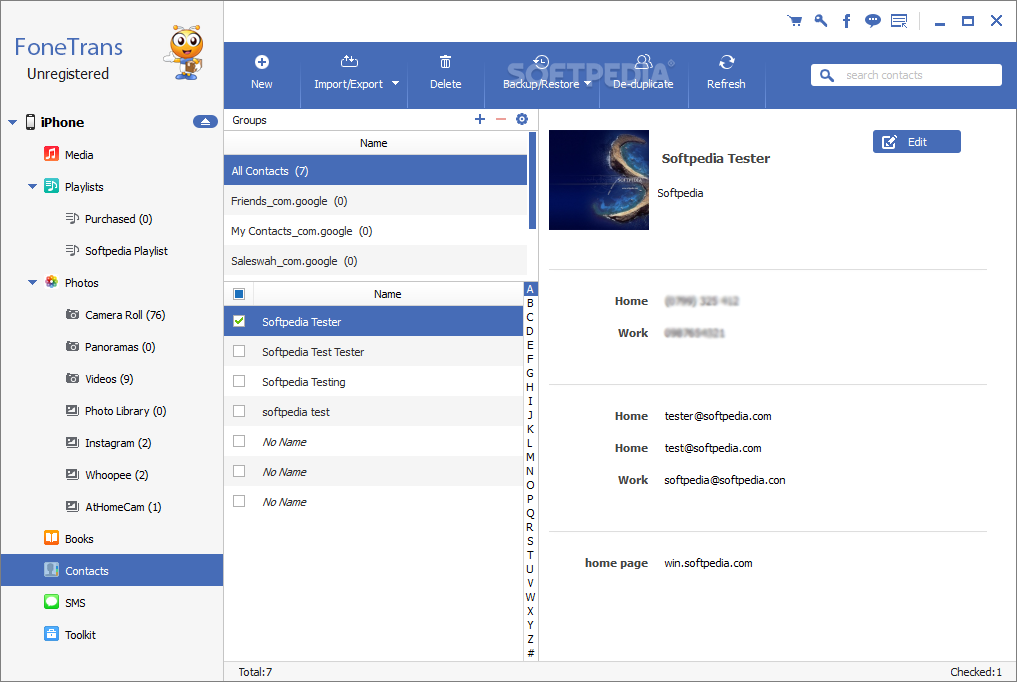Screen dimensions: 1017x682
Task: Click the tester@softpedia.com email
Action: [718, 416]
